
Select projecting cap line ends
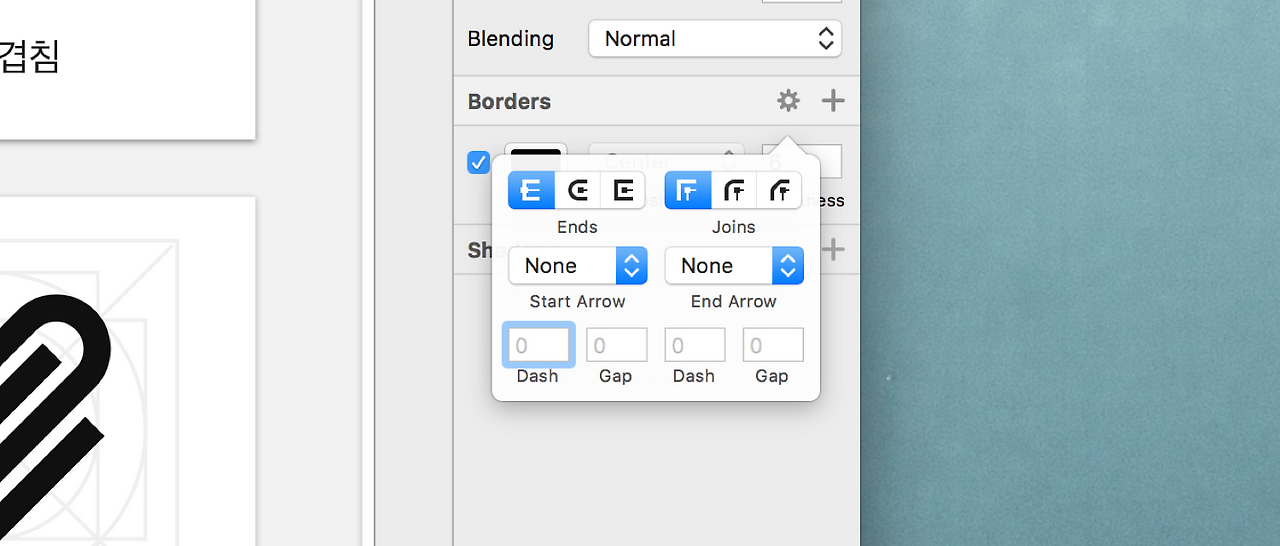point(623,190)
